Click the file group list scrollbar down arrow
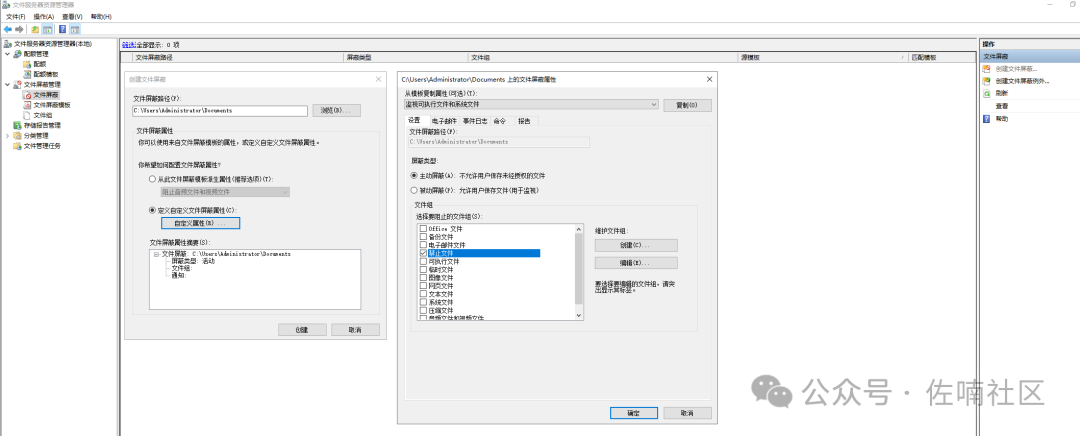Image resolution: width=1080 pixels, height=436 pixels. tap(579, 315)
